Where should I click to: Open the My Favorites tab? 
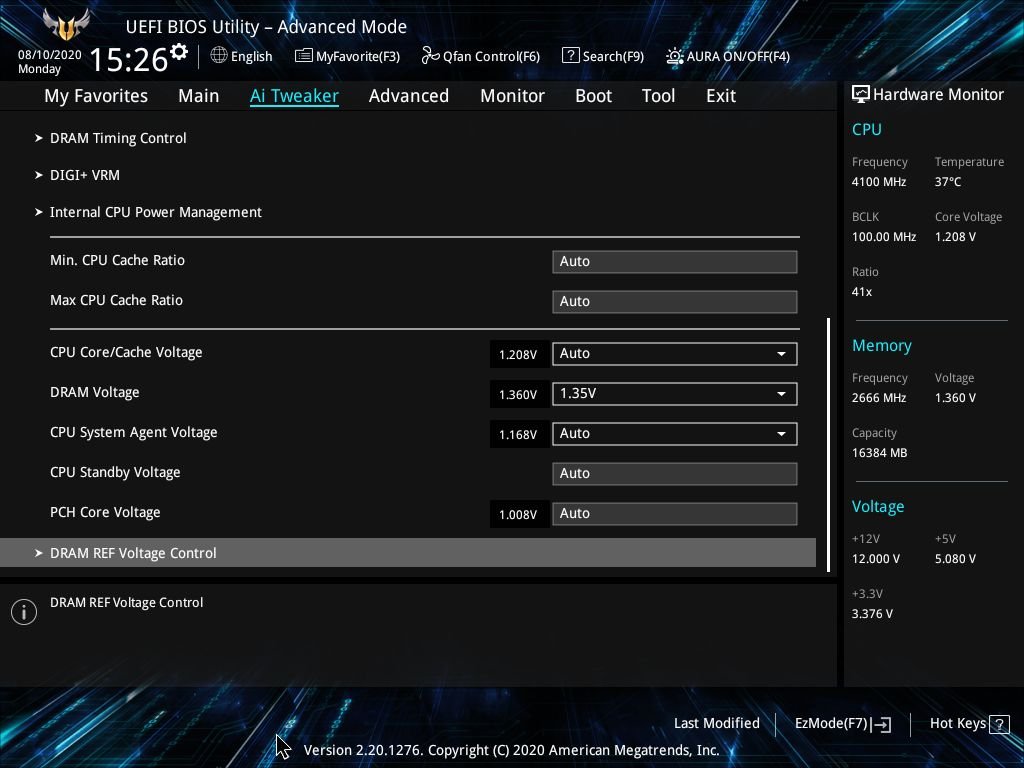[x=96, y=96]
